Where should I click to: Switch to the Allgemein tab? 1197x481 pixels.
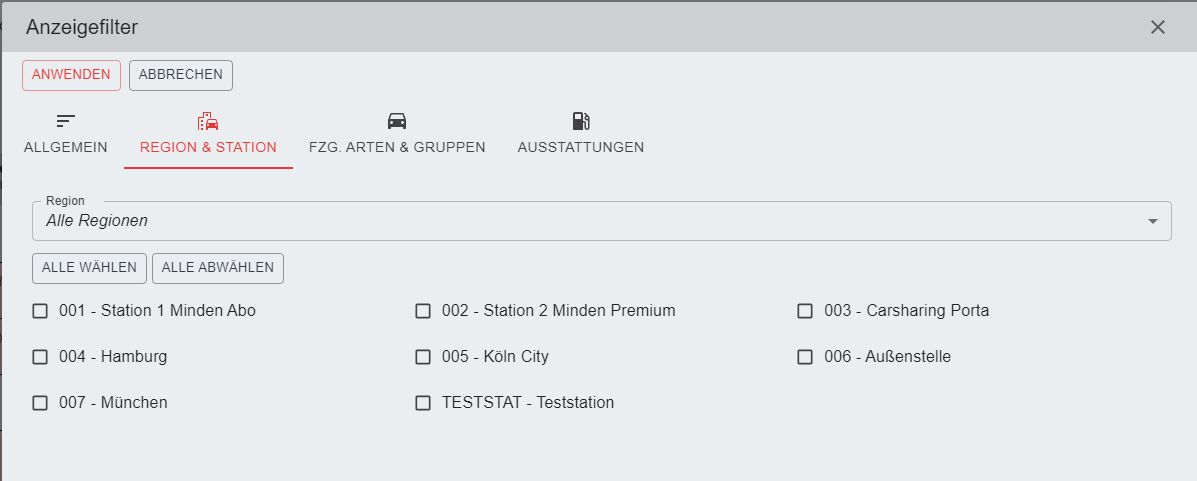click(66, 147)
